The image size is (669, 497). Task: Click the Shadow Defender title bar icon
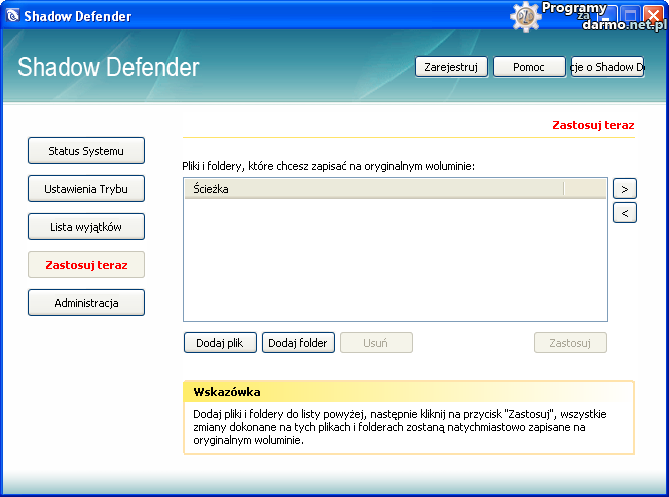pos(13,16)
